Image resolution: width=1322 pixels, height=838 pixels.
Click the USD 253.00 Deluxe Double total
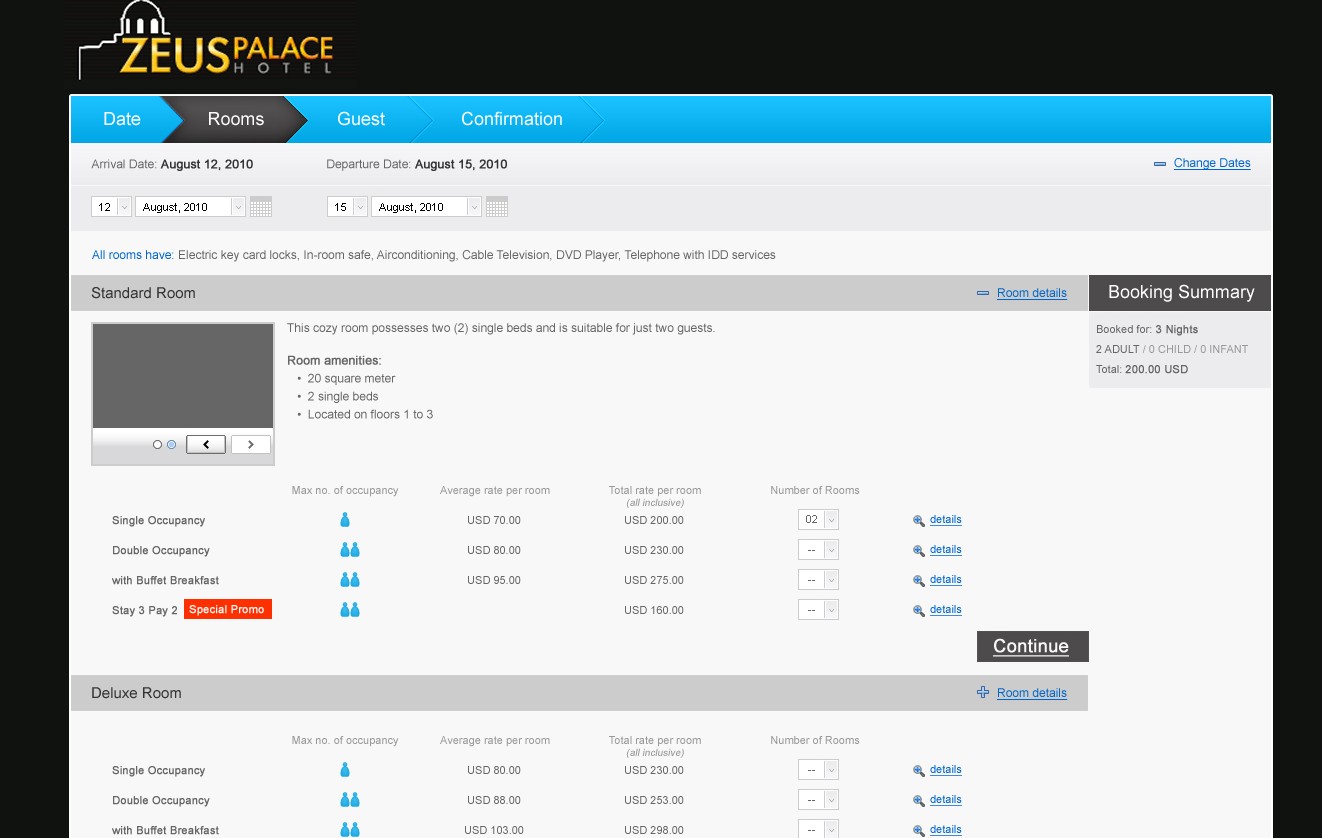tap(654, 800)
